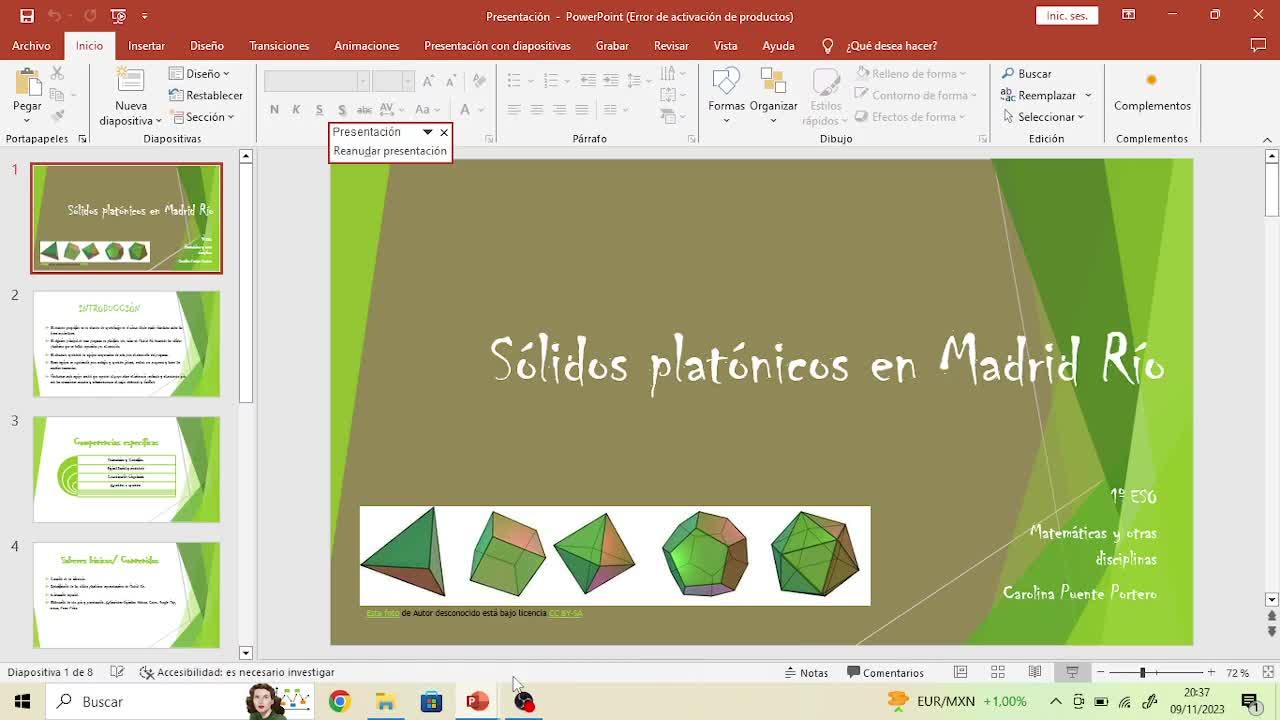Launch Google Chrome from taskbar

340,702
